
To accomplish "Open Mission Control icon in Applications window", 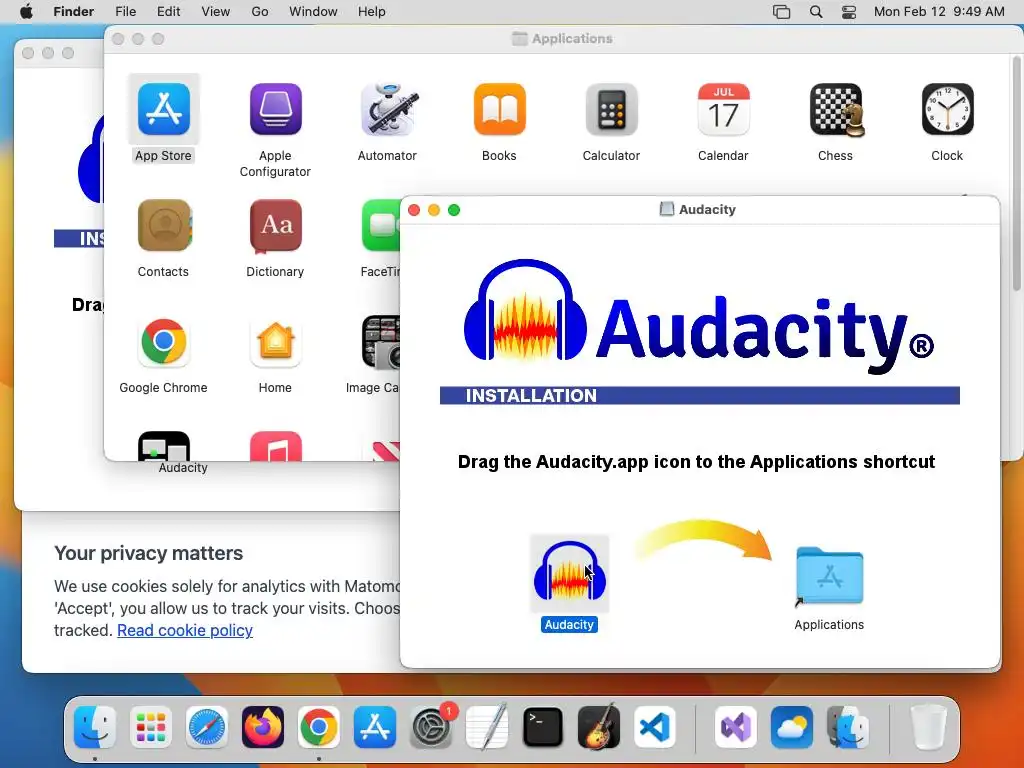I will [164, 445].
